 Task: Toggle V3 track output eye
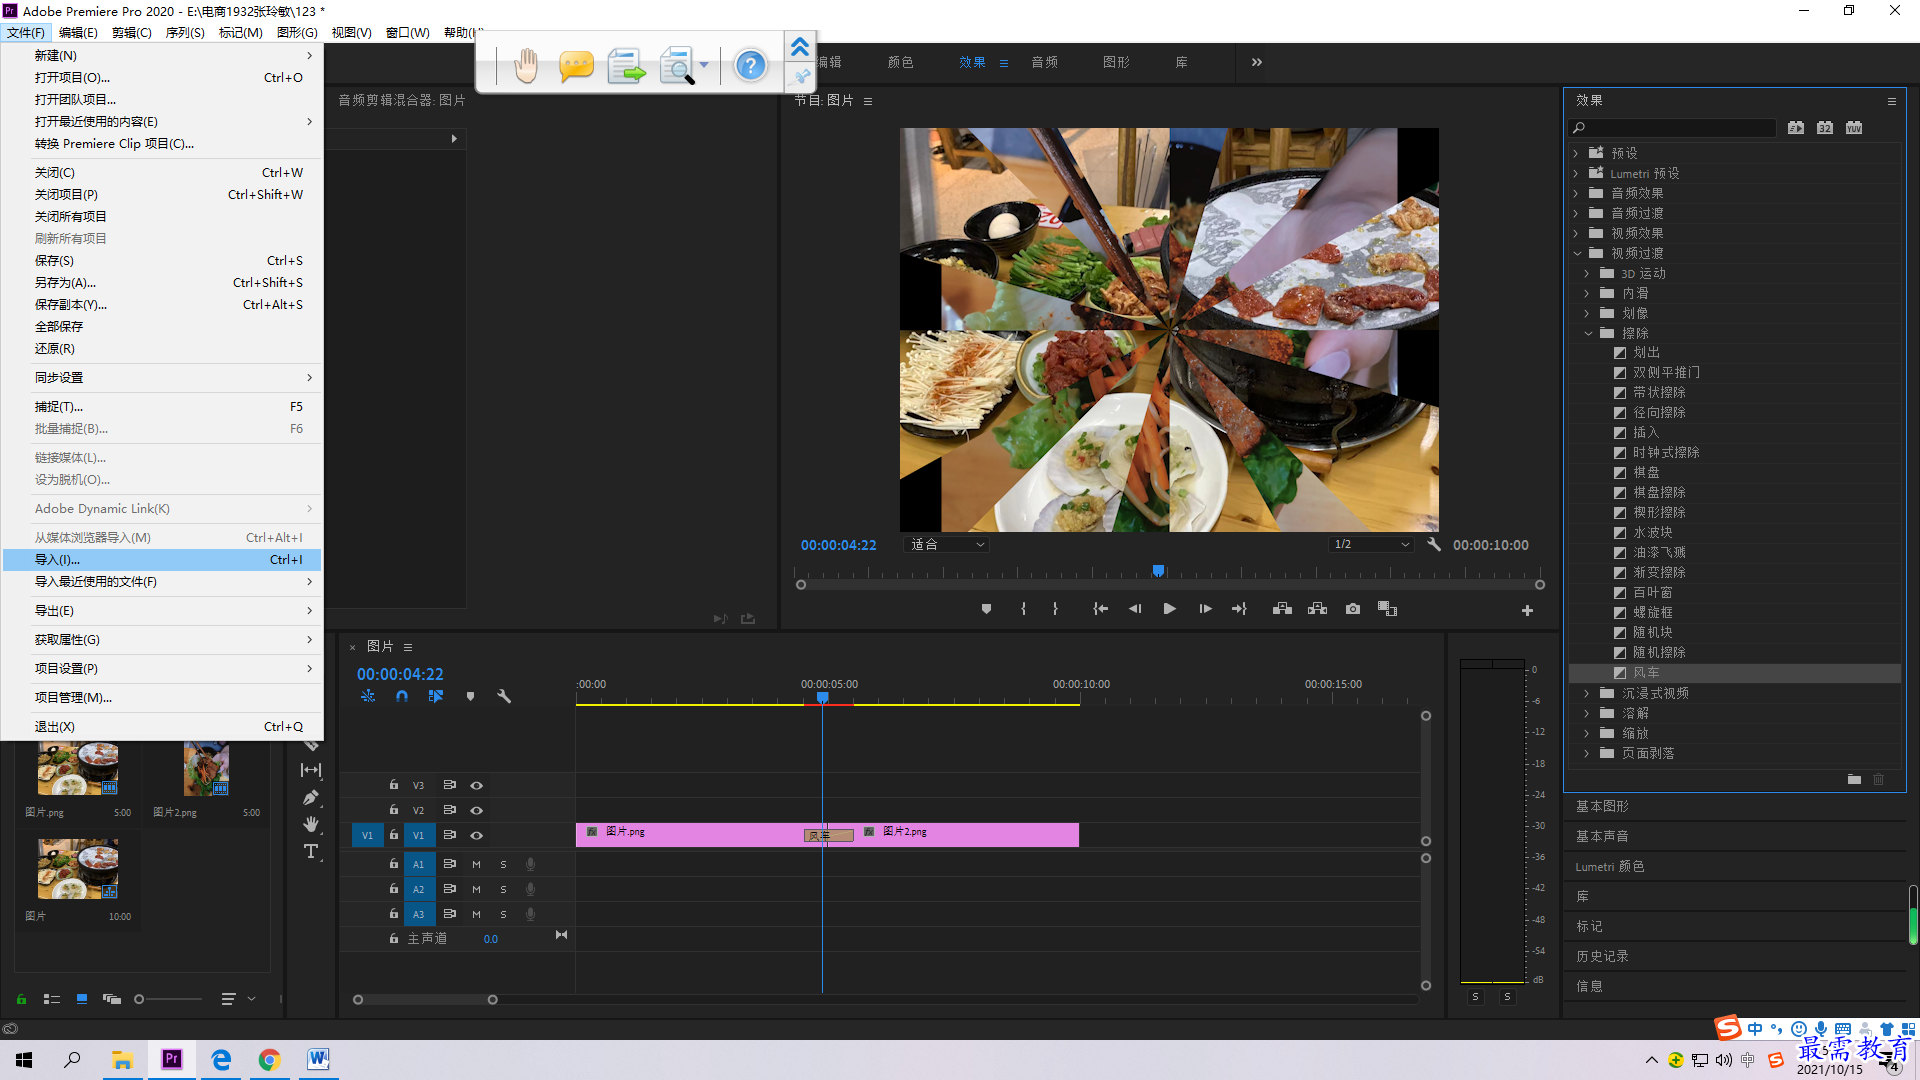tap(476, 785)
